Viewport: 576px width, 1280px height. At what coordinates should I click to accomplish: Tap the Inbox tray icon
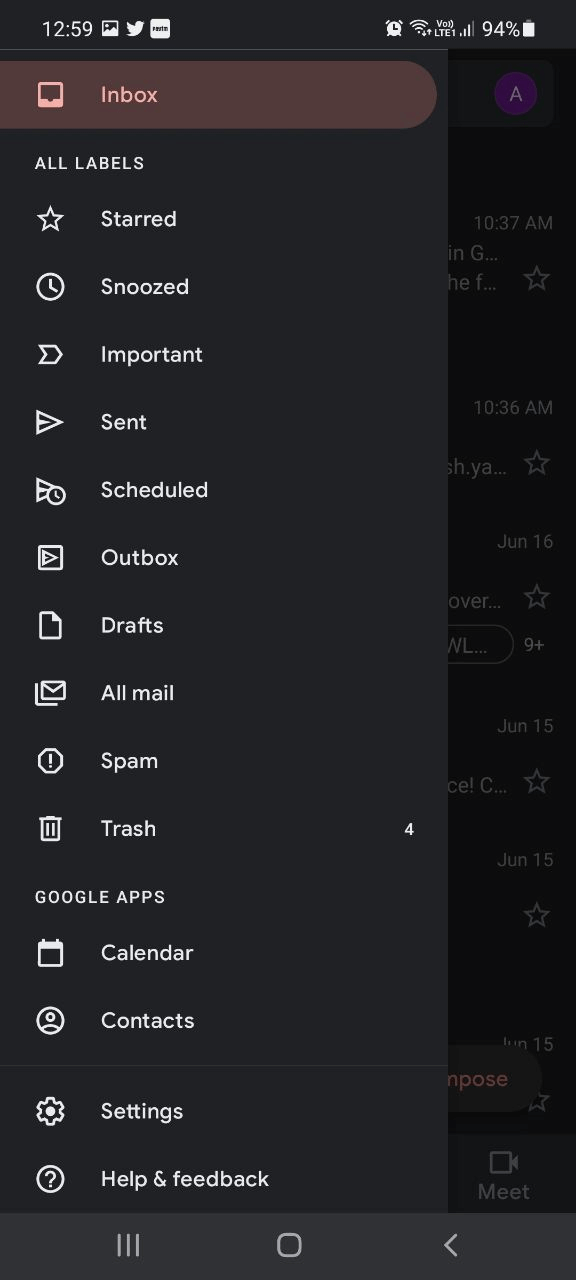point(50,95)
